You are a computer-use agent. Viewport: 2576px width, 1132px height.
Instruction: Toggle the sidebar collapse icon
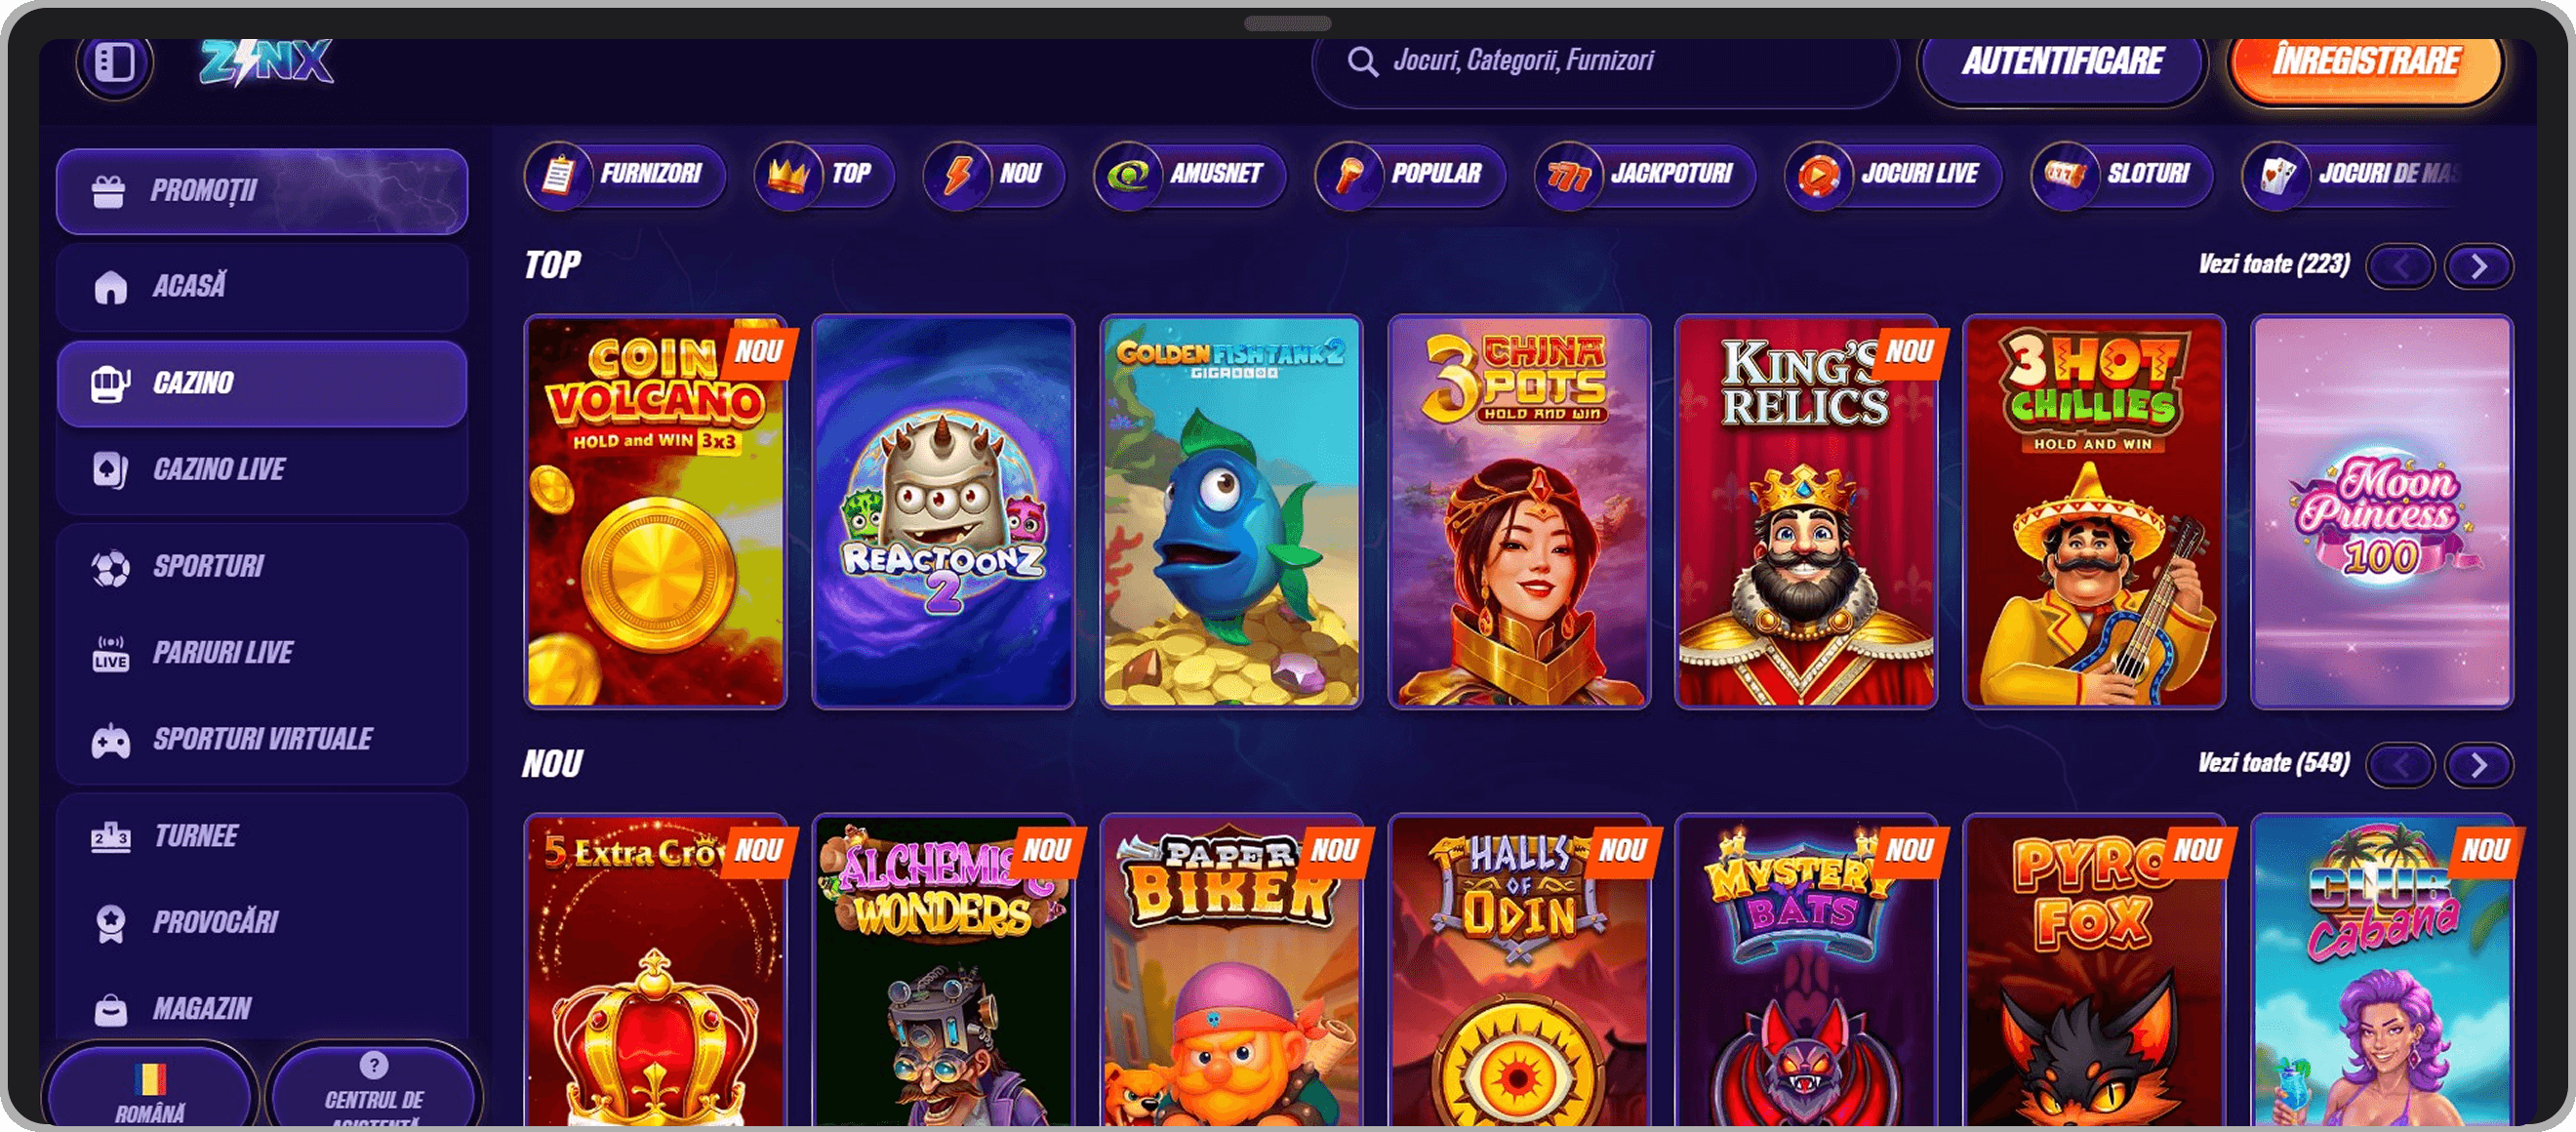[115, 63]
